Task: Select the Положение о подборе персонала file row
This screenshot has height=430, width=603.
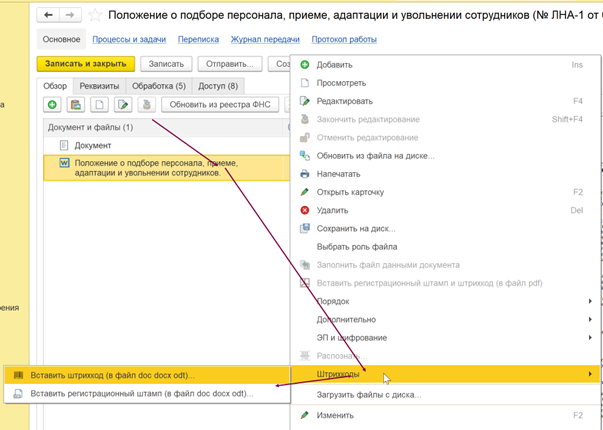Action: coord(167,168)
